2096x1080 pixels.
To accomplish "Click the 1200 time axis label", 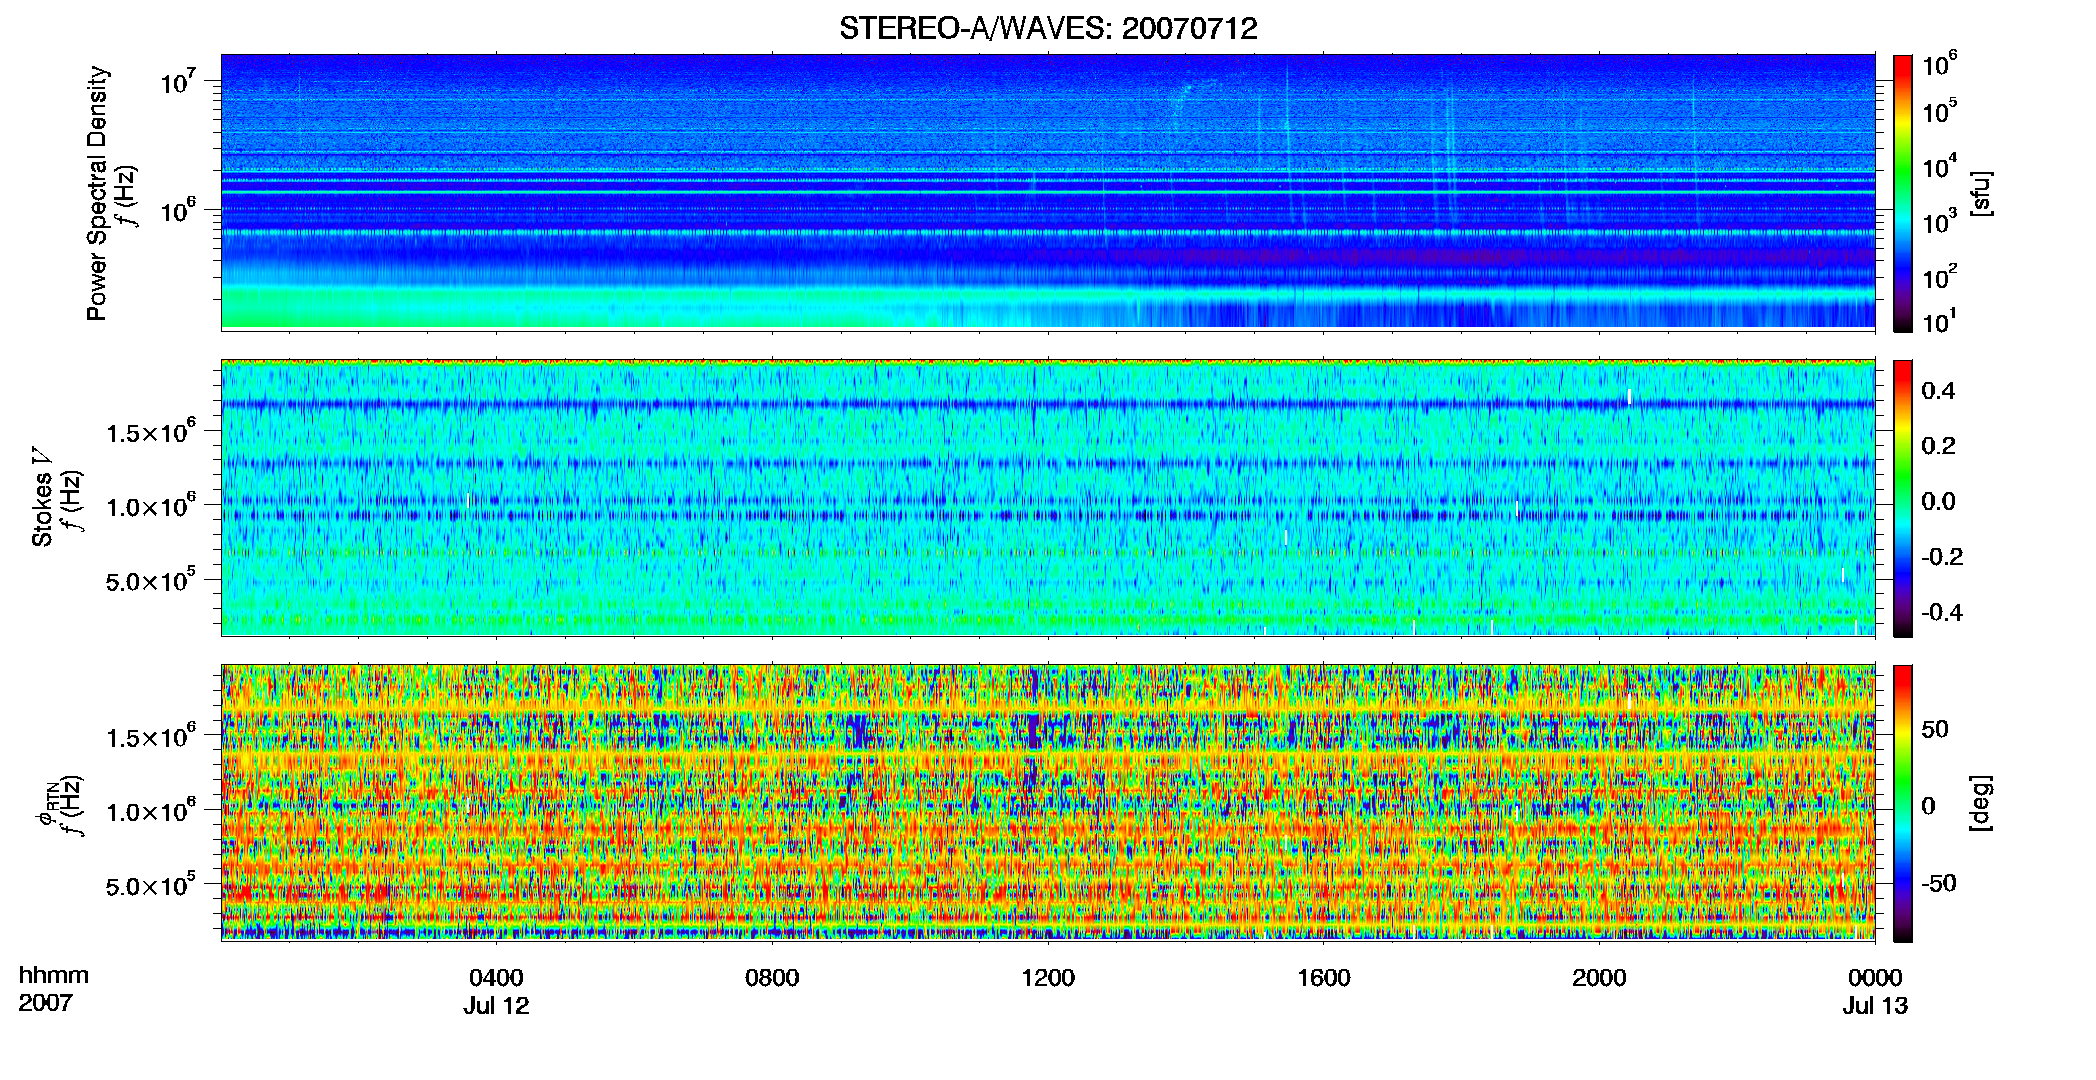I will click(x=1048, y=977).
